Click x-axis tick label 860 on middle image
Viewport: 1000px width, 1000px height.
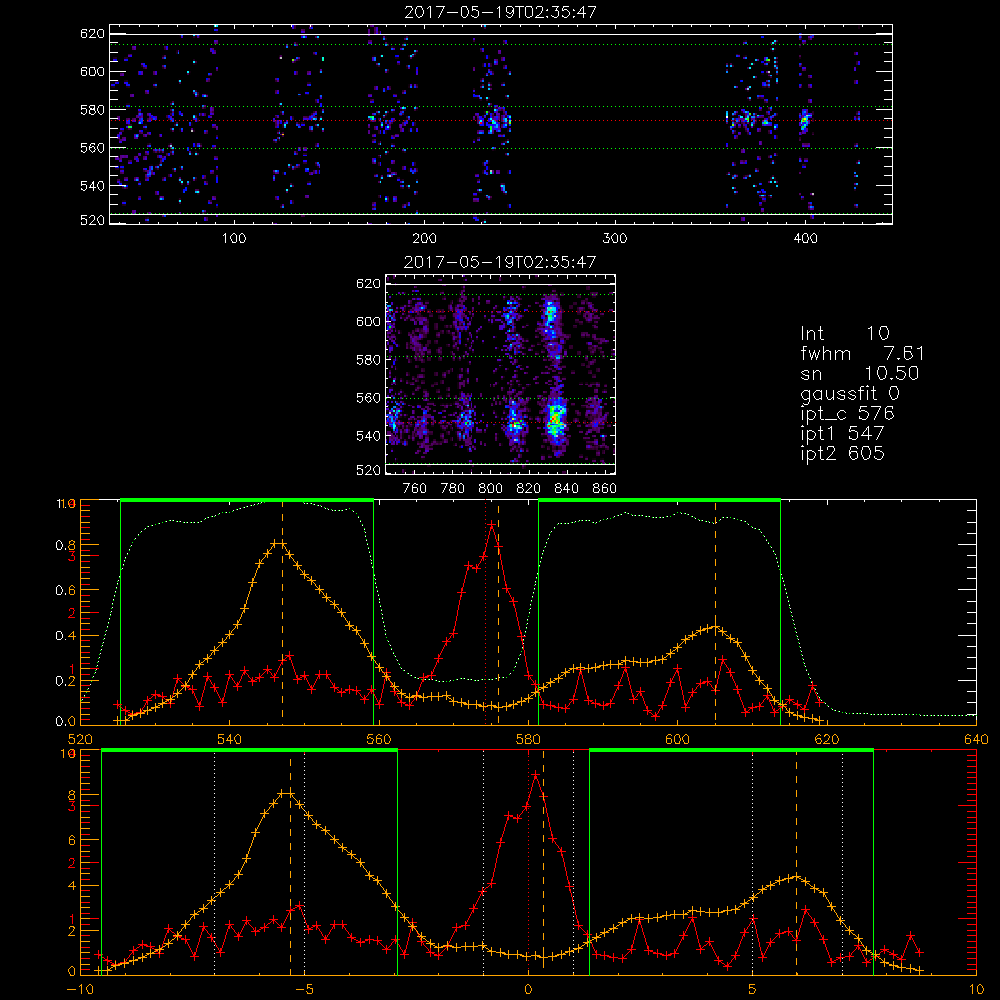pyautogui.click(x=605, y=489)
